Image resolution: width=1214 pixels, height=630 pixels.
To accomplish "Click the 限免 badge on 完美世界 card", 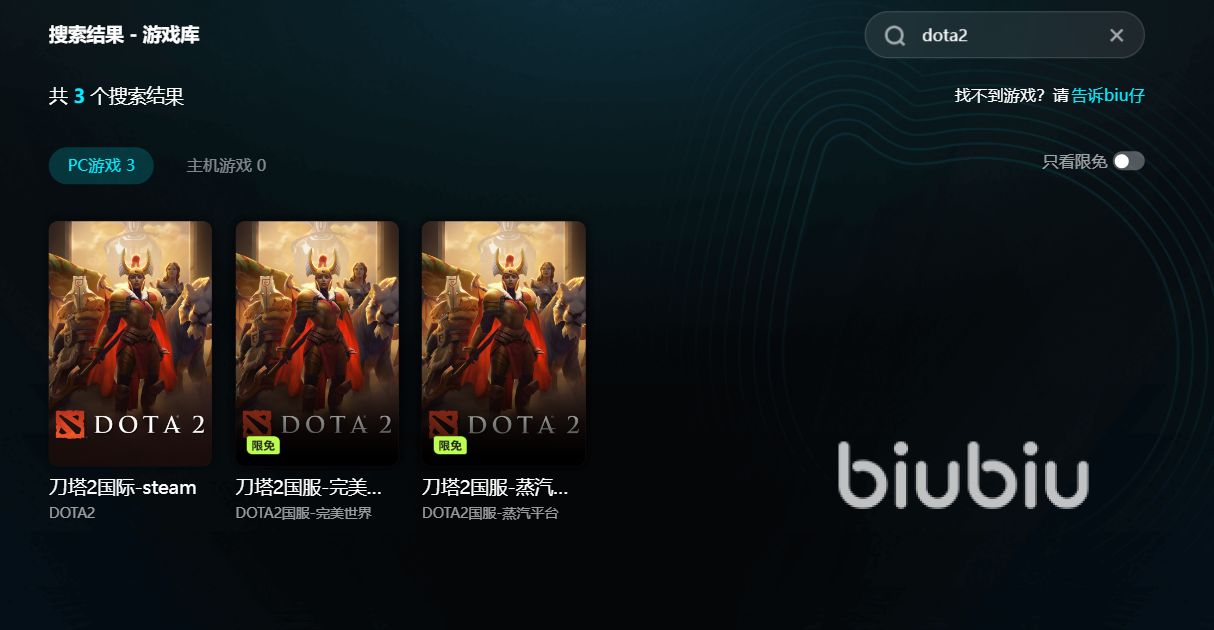I will tap(262, 445).
